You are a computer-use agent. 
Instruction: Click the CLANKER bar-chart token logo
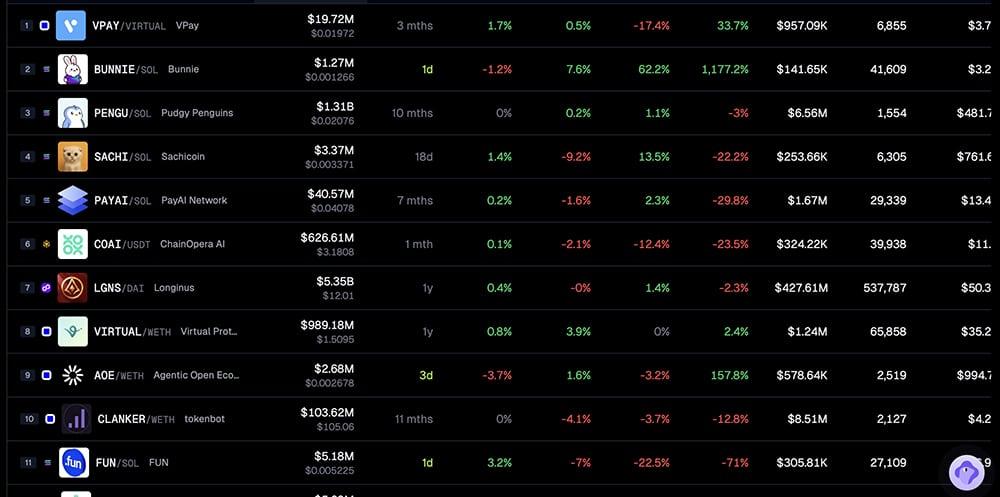click(x=76, y=419)
